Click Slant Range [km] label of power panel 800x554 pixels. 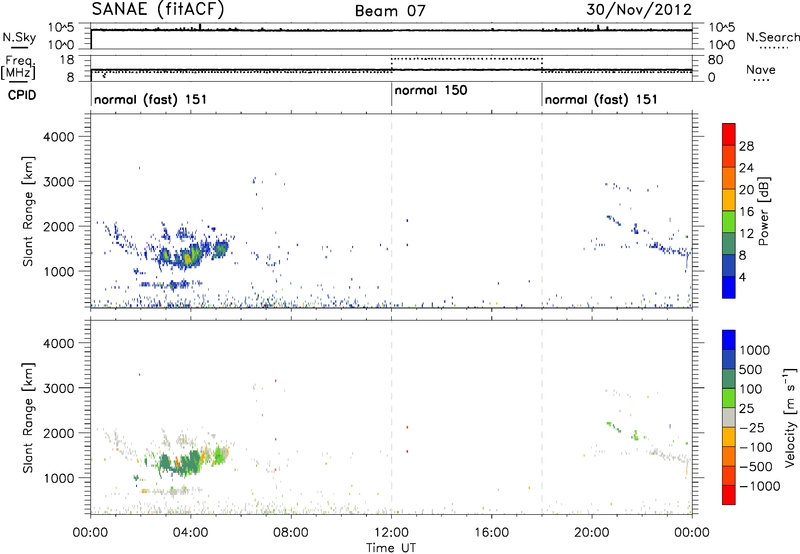[28, 211]
